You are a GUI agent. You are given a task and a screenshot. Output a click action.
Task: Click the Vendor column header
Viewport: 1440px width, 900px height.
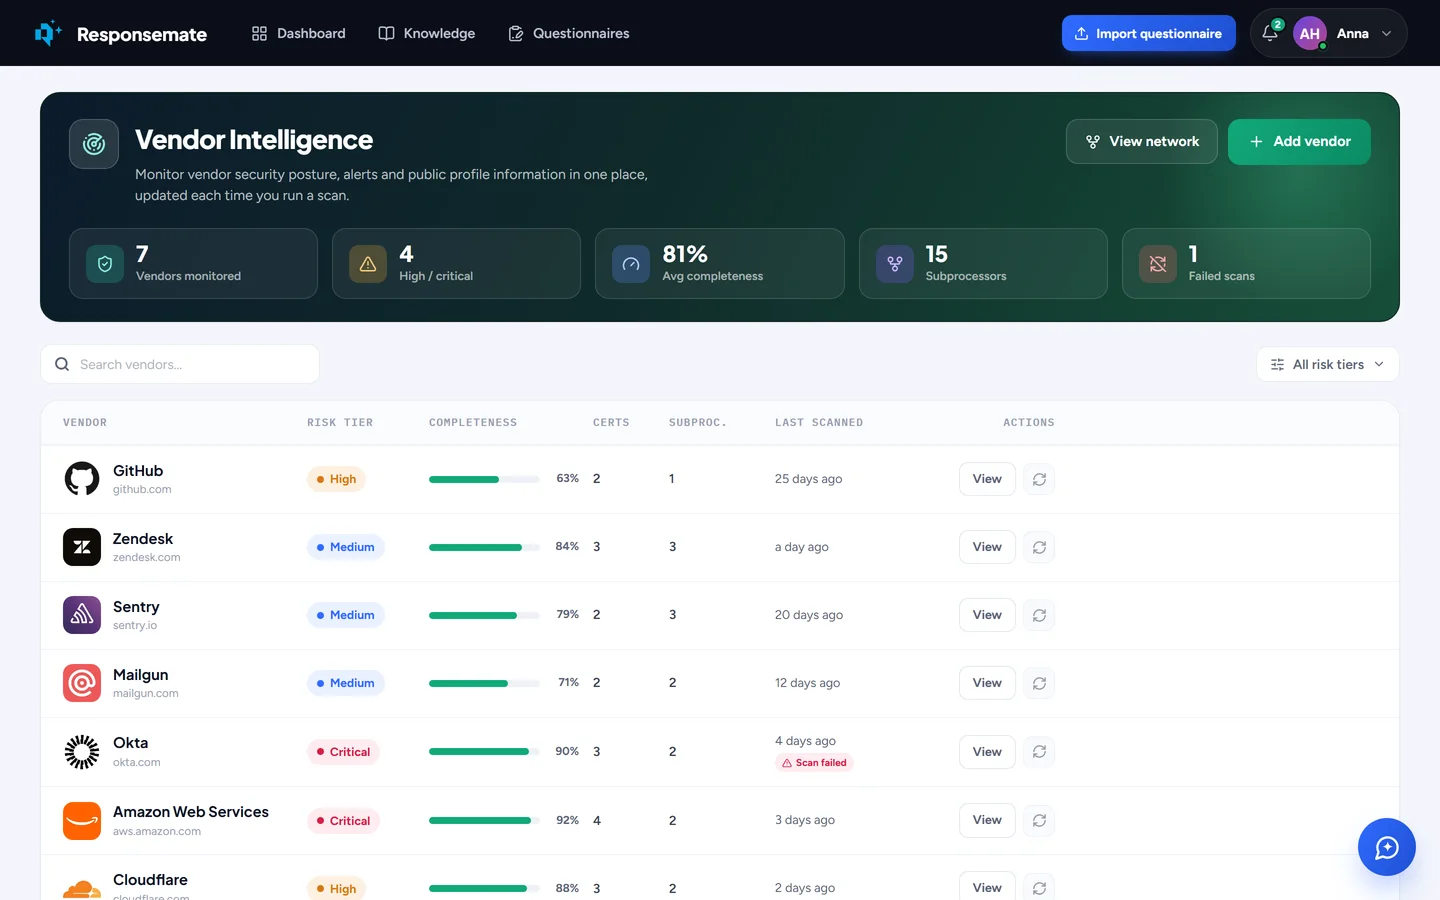[85, 423]
